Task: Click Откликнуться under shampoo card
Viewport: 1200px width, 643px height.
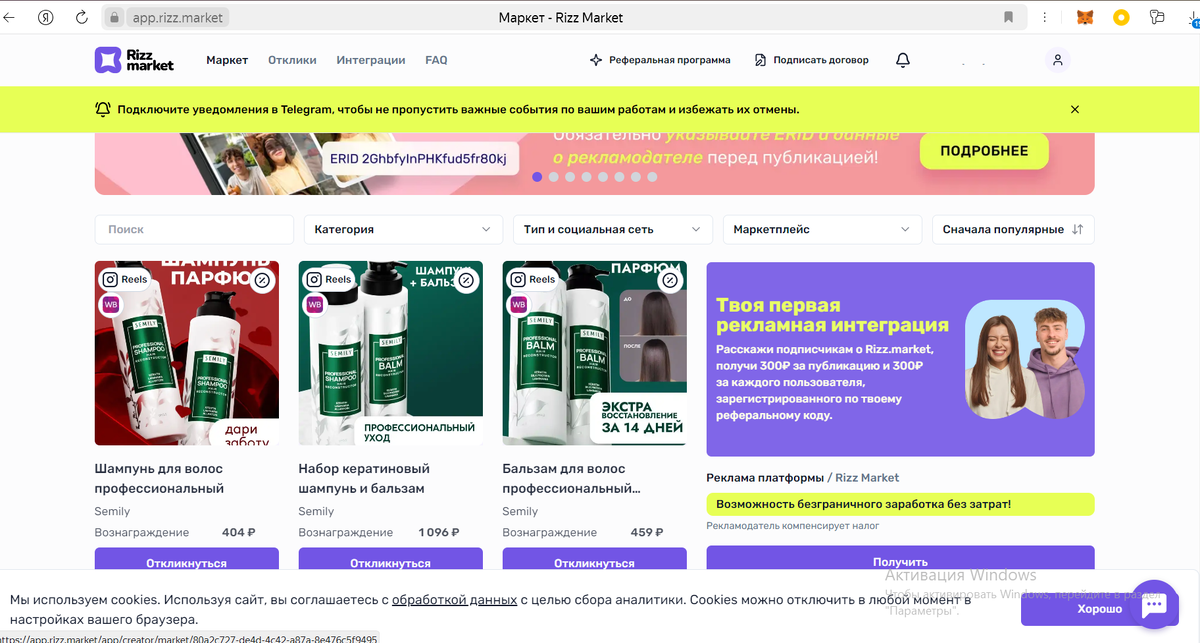Action: click(x=187, y=560)
